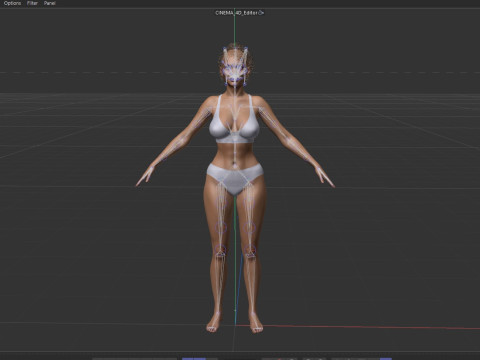The height and width of the screenshot is (360, 480).
Task: Open the Filter menu
Action: pos(32,3)
